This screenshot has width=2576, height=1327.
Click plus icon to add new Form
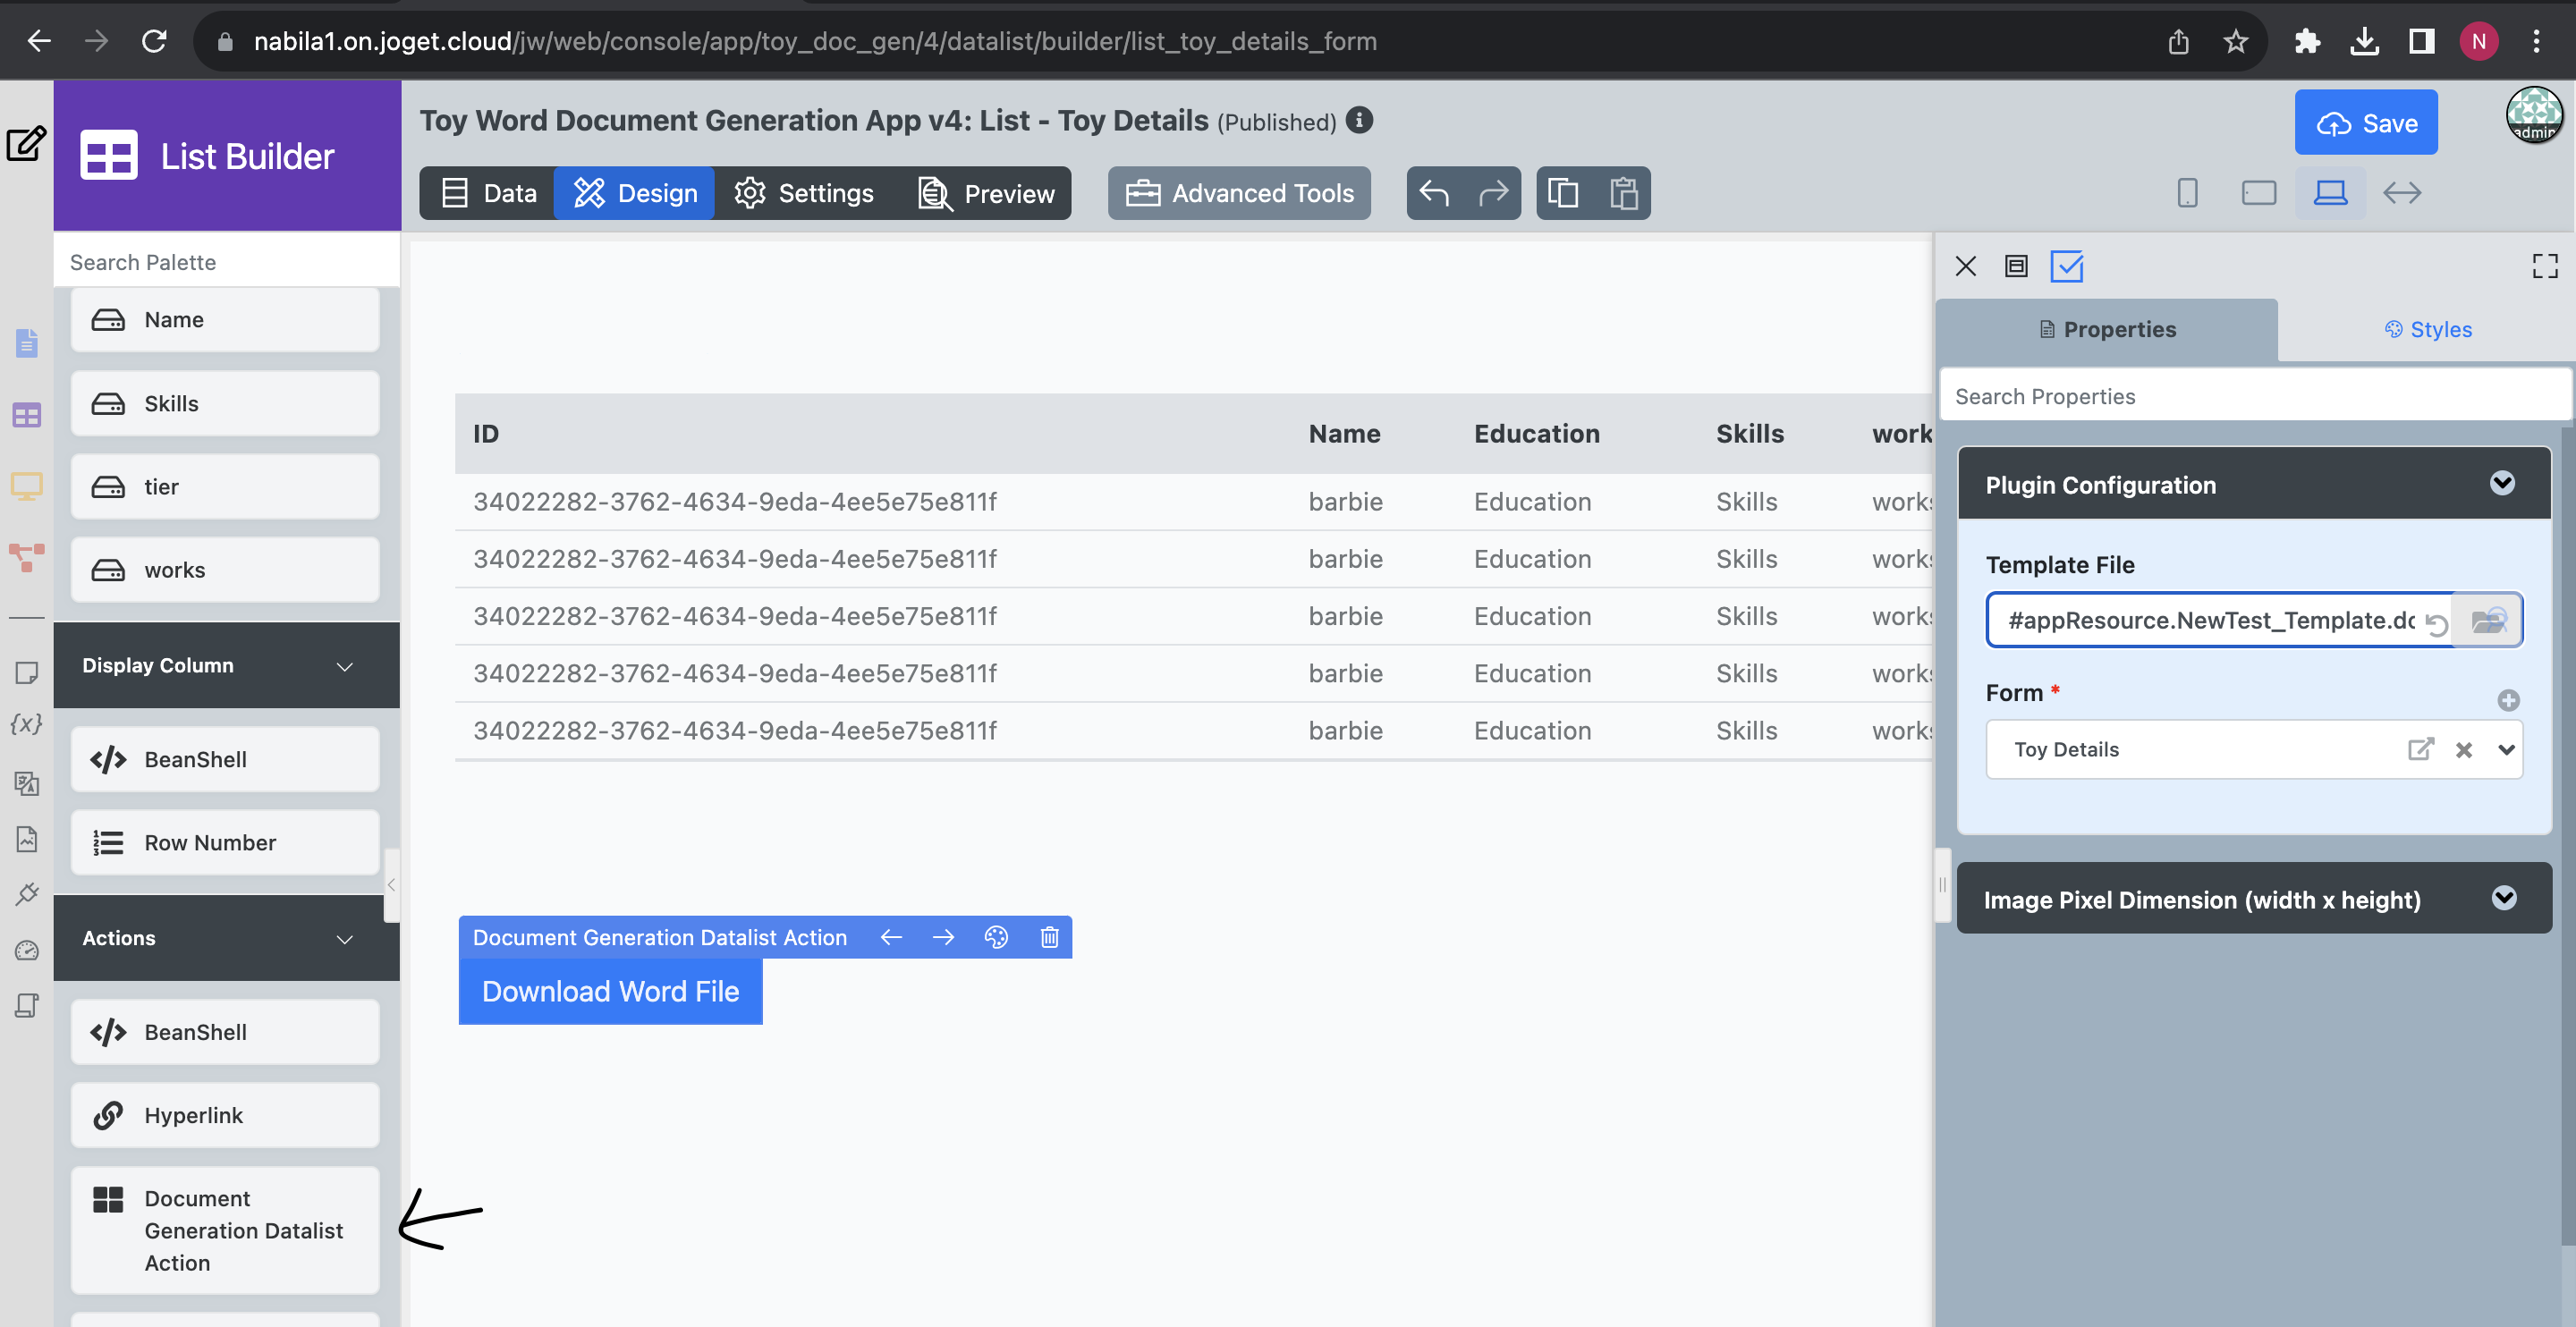pos(2508,700)
